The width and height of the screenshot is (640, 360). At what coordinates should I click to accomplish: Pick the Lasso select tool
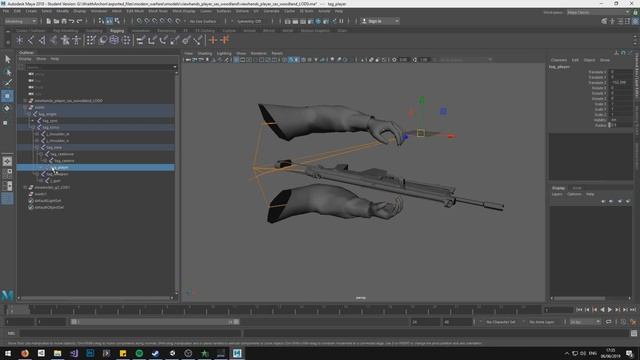tap(7, 72)
